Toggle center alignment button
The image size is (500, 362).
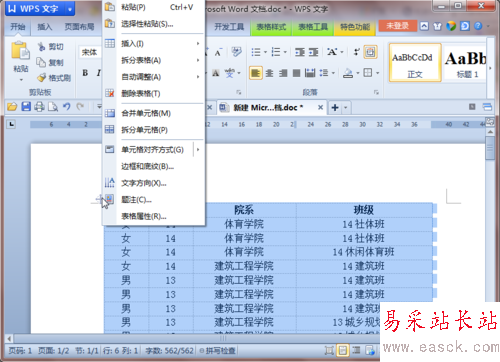coord(269,73)
